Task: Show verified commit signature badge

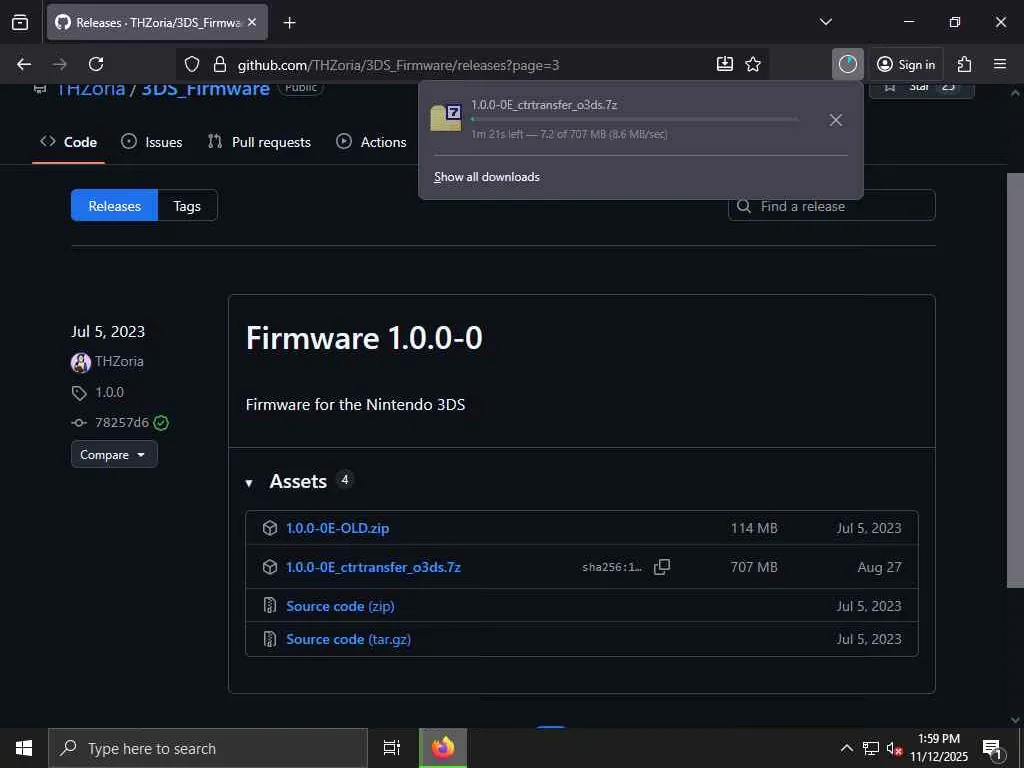Action: (161, 423)
